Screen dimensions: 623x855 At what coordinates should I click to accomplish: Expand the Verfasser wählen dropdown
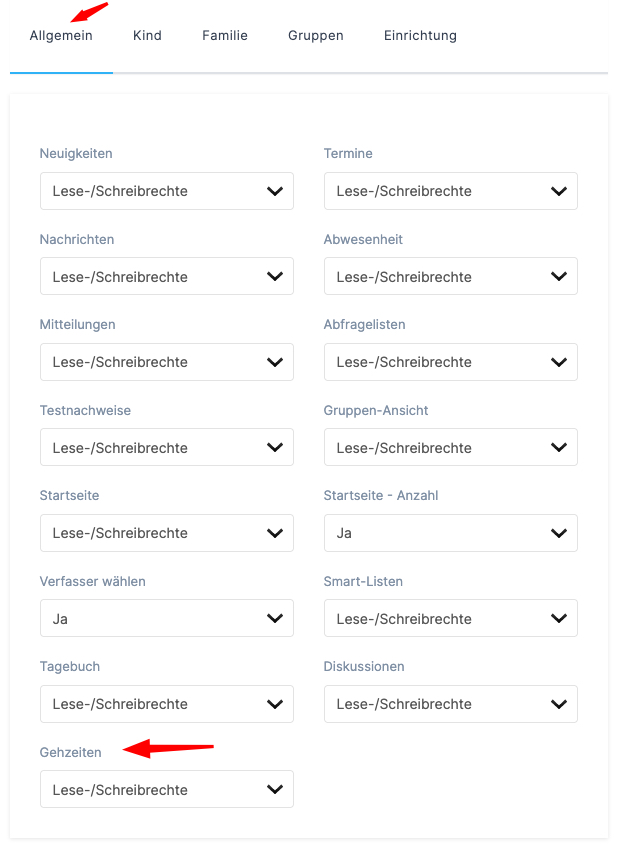[x=167, y=619]
